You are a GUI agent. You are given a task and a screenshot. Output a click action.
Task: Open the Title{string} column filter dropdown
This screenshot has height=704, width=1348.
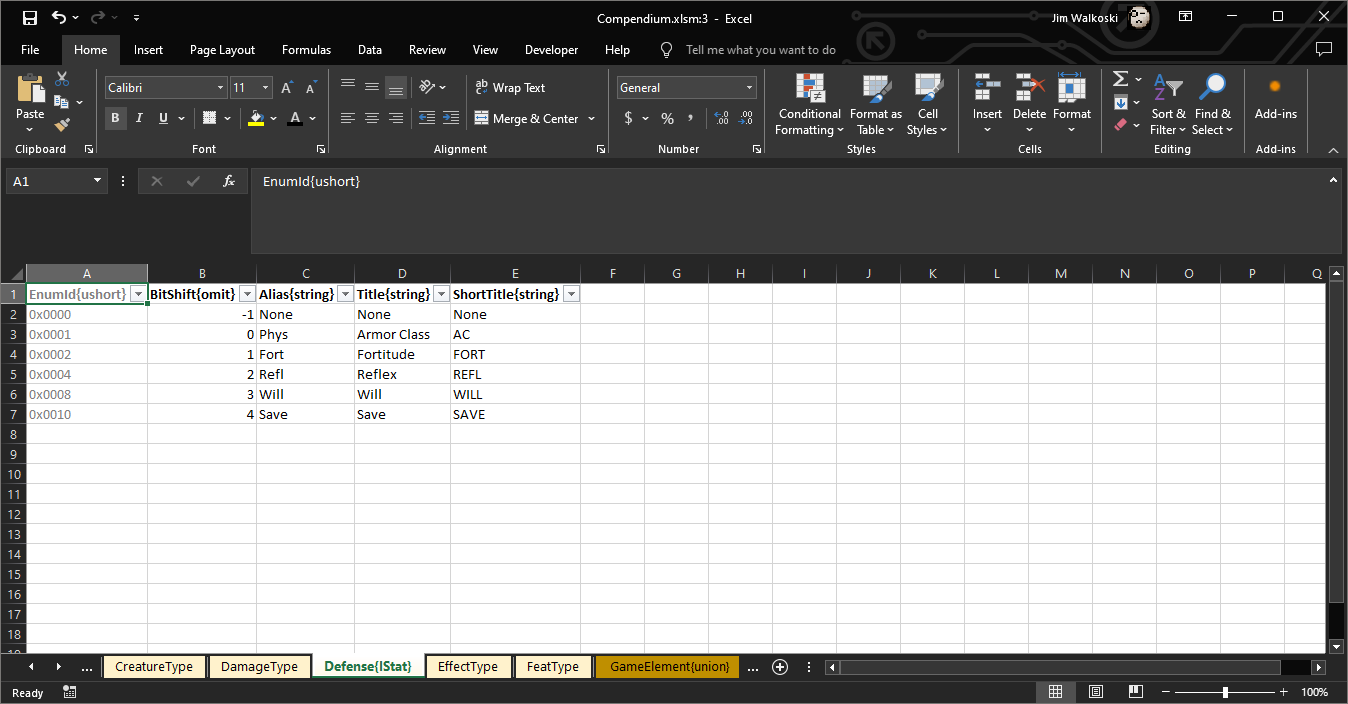[441, 294]
